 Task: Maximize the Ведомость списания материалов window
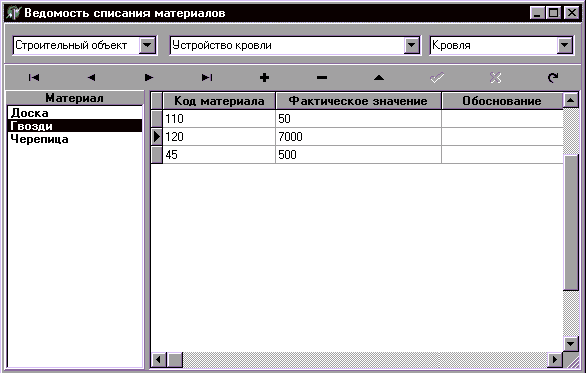[554, 13]
